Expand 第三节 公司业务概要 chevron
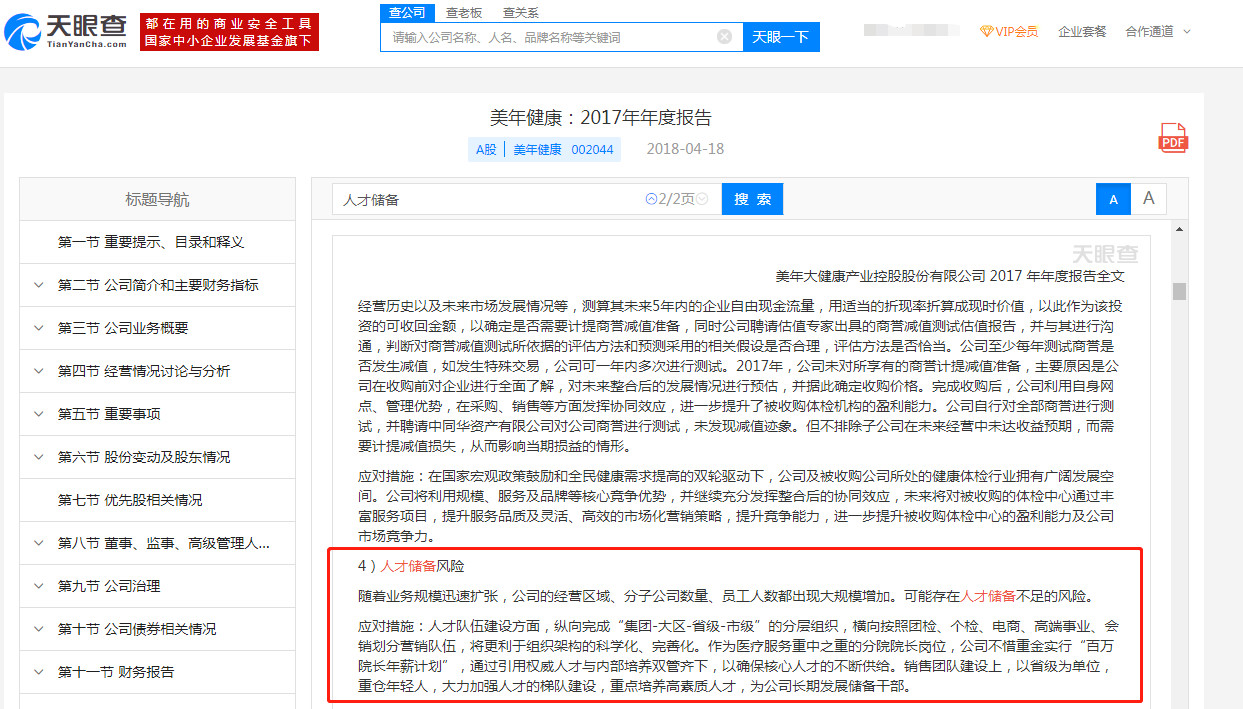The width and height of the screenshot is (1243, 709). click(39, 328)
